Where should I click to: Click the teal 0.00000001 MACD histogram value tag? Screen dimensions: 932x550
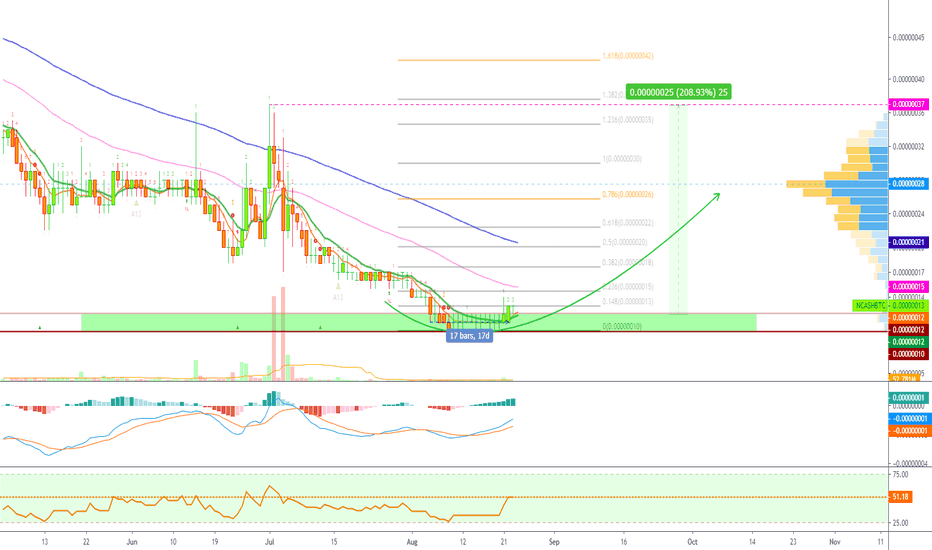coord(908,398)
